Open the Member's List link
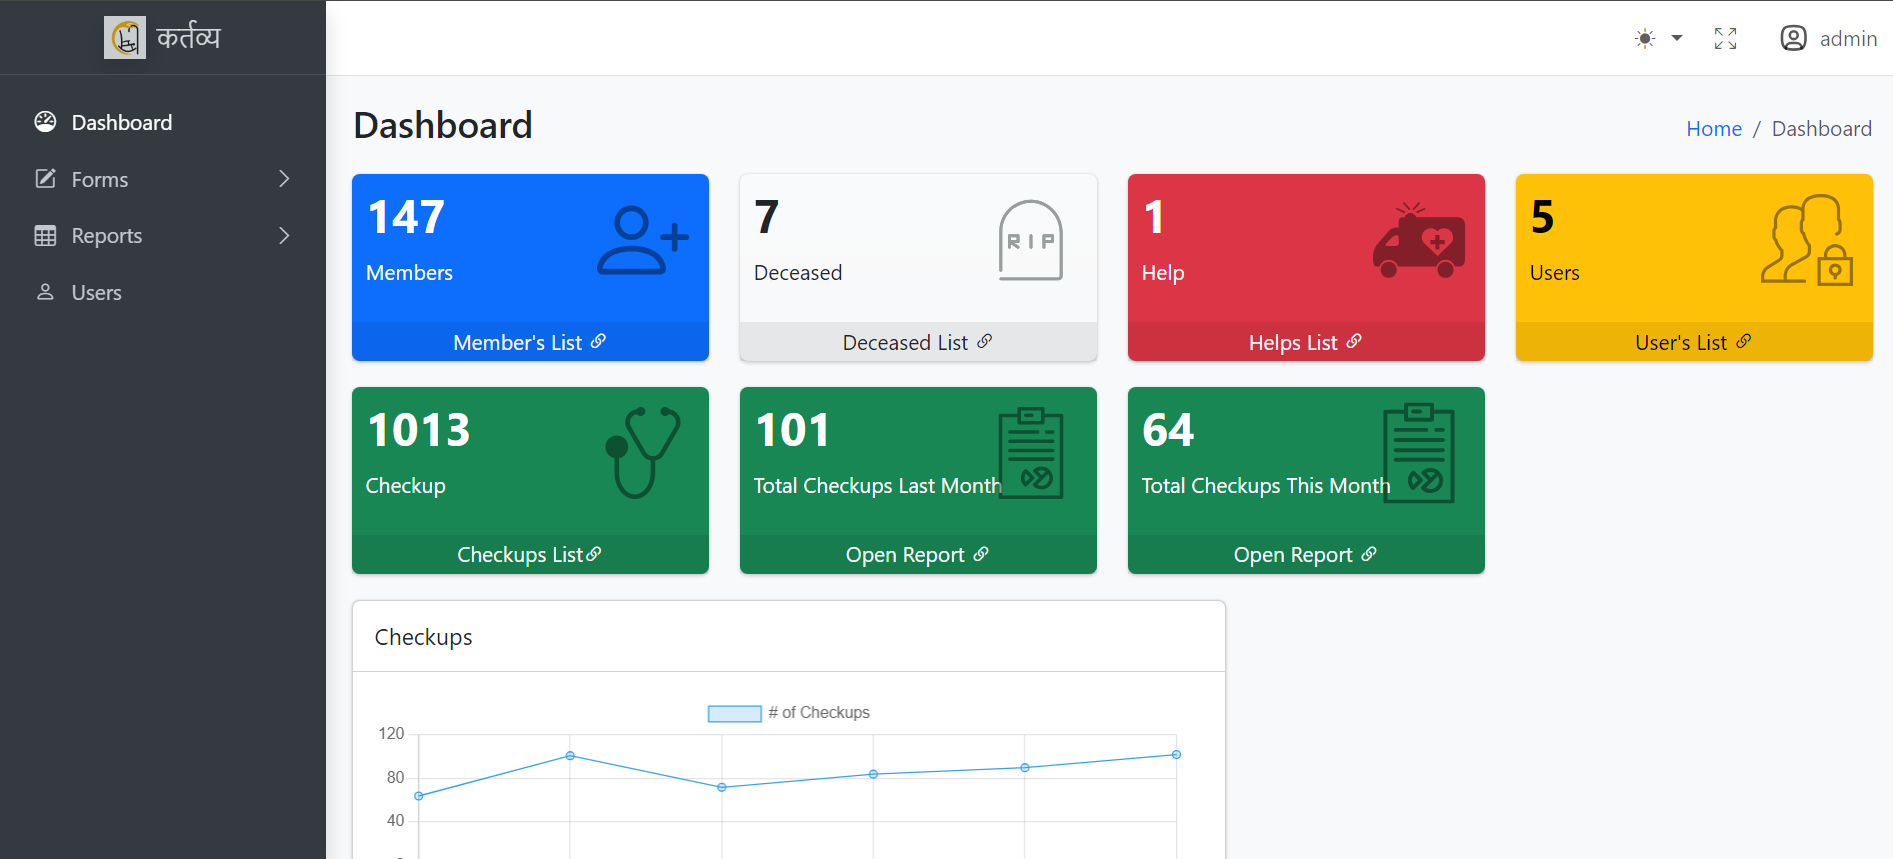The height and width of the screenshot is (859, 1893). [529, 342]
